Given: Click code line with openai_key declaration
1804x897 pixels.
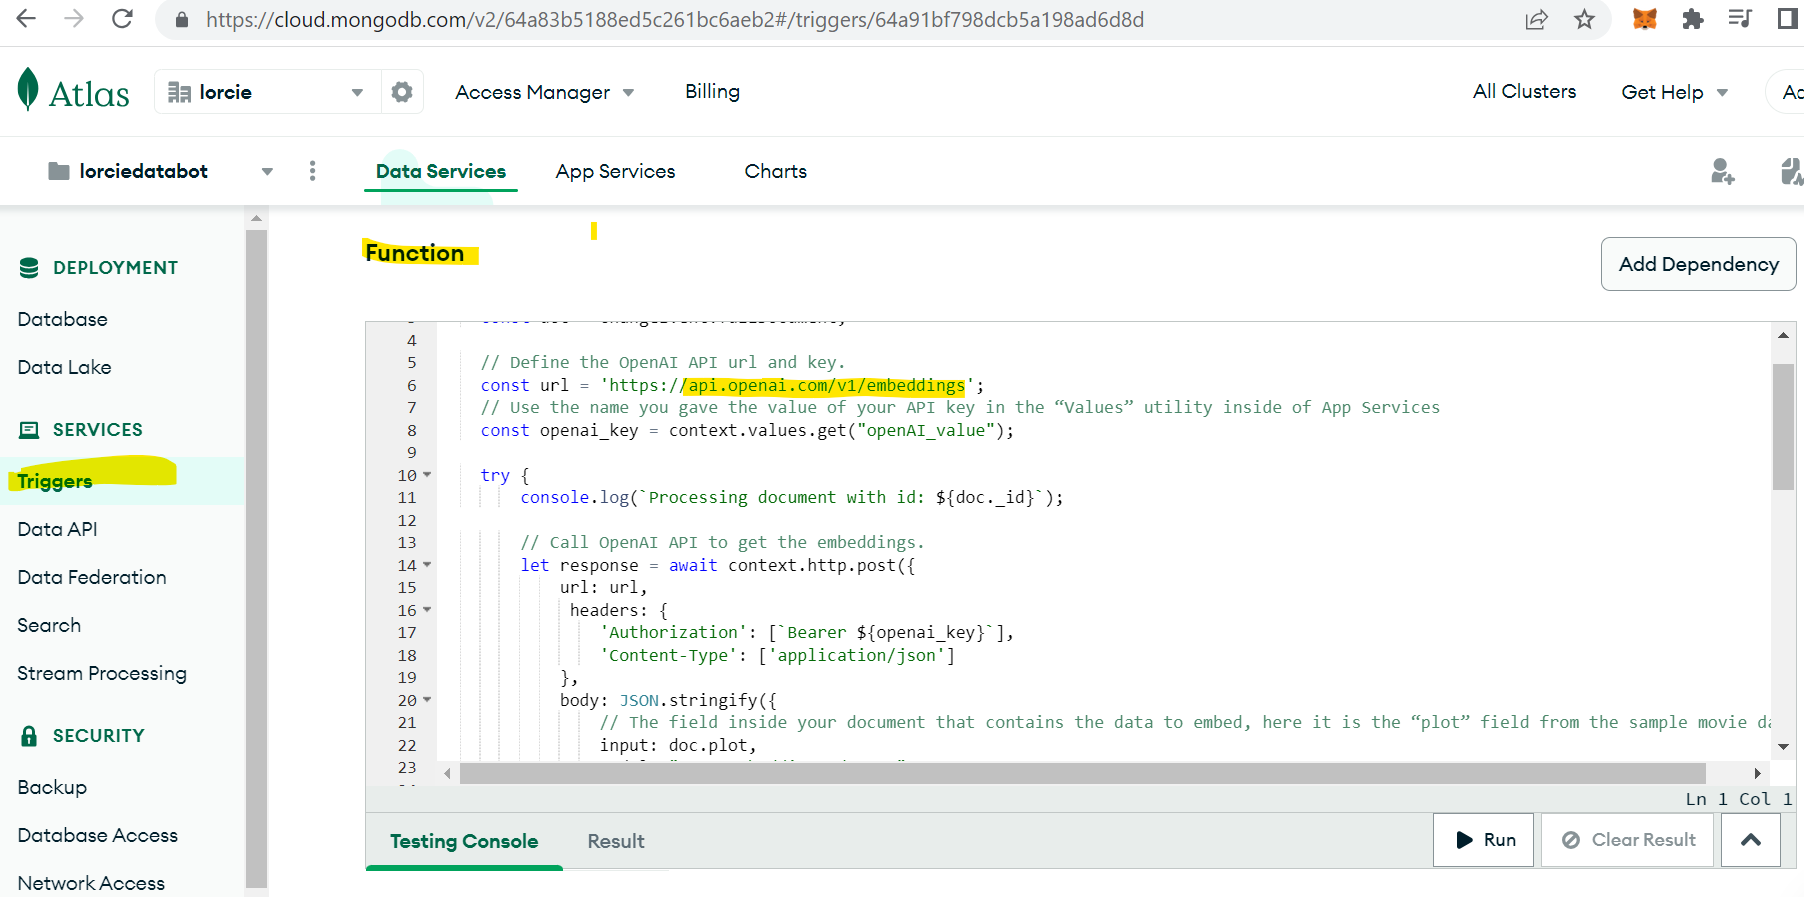Looking at the screenshot, I should [747, 430].
